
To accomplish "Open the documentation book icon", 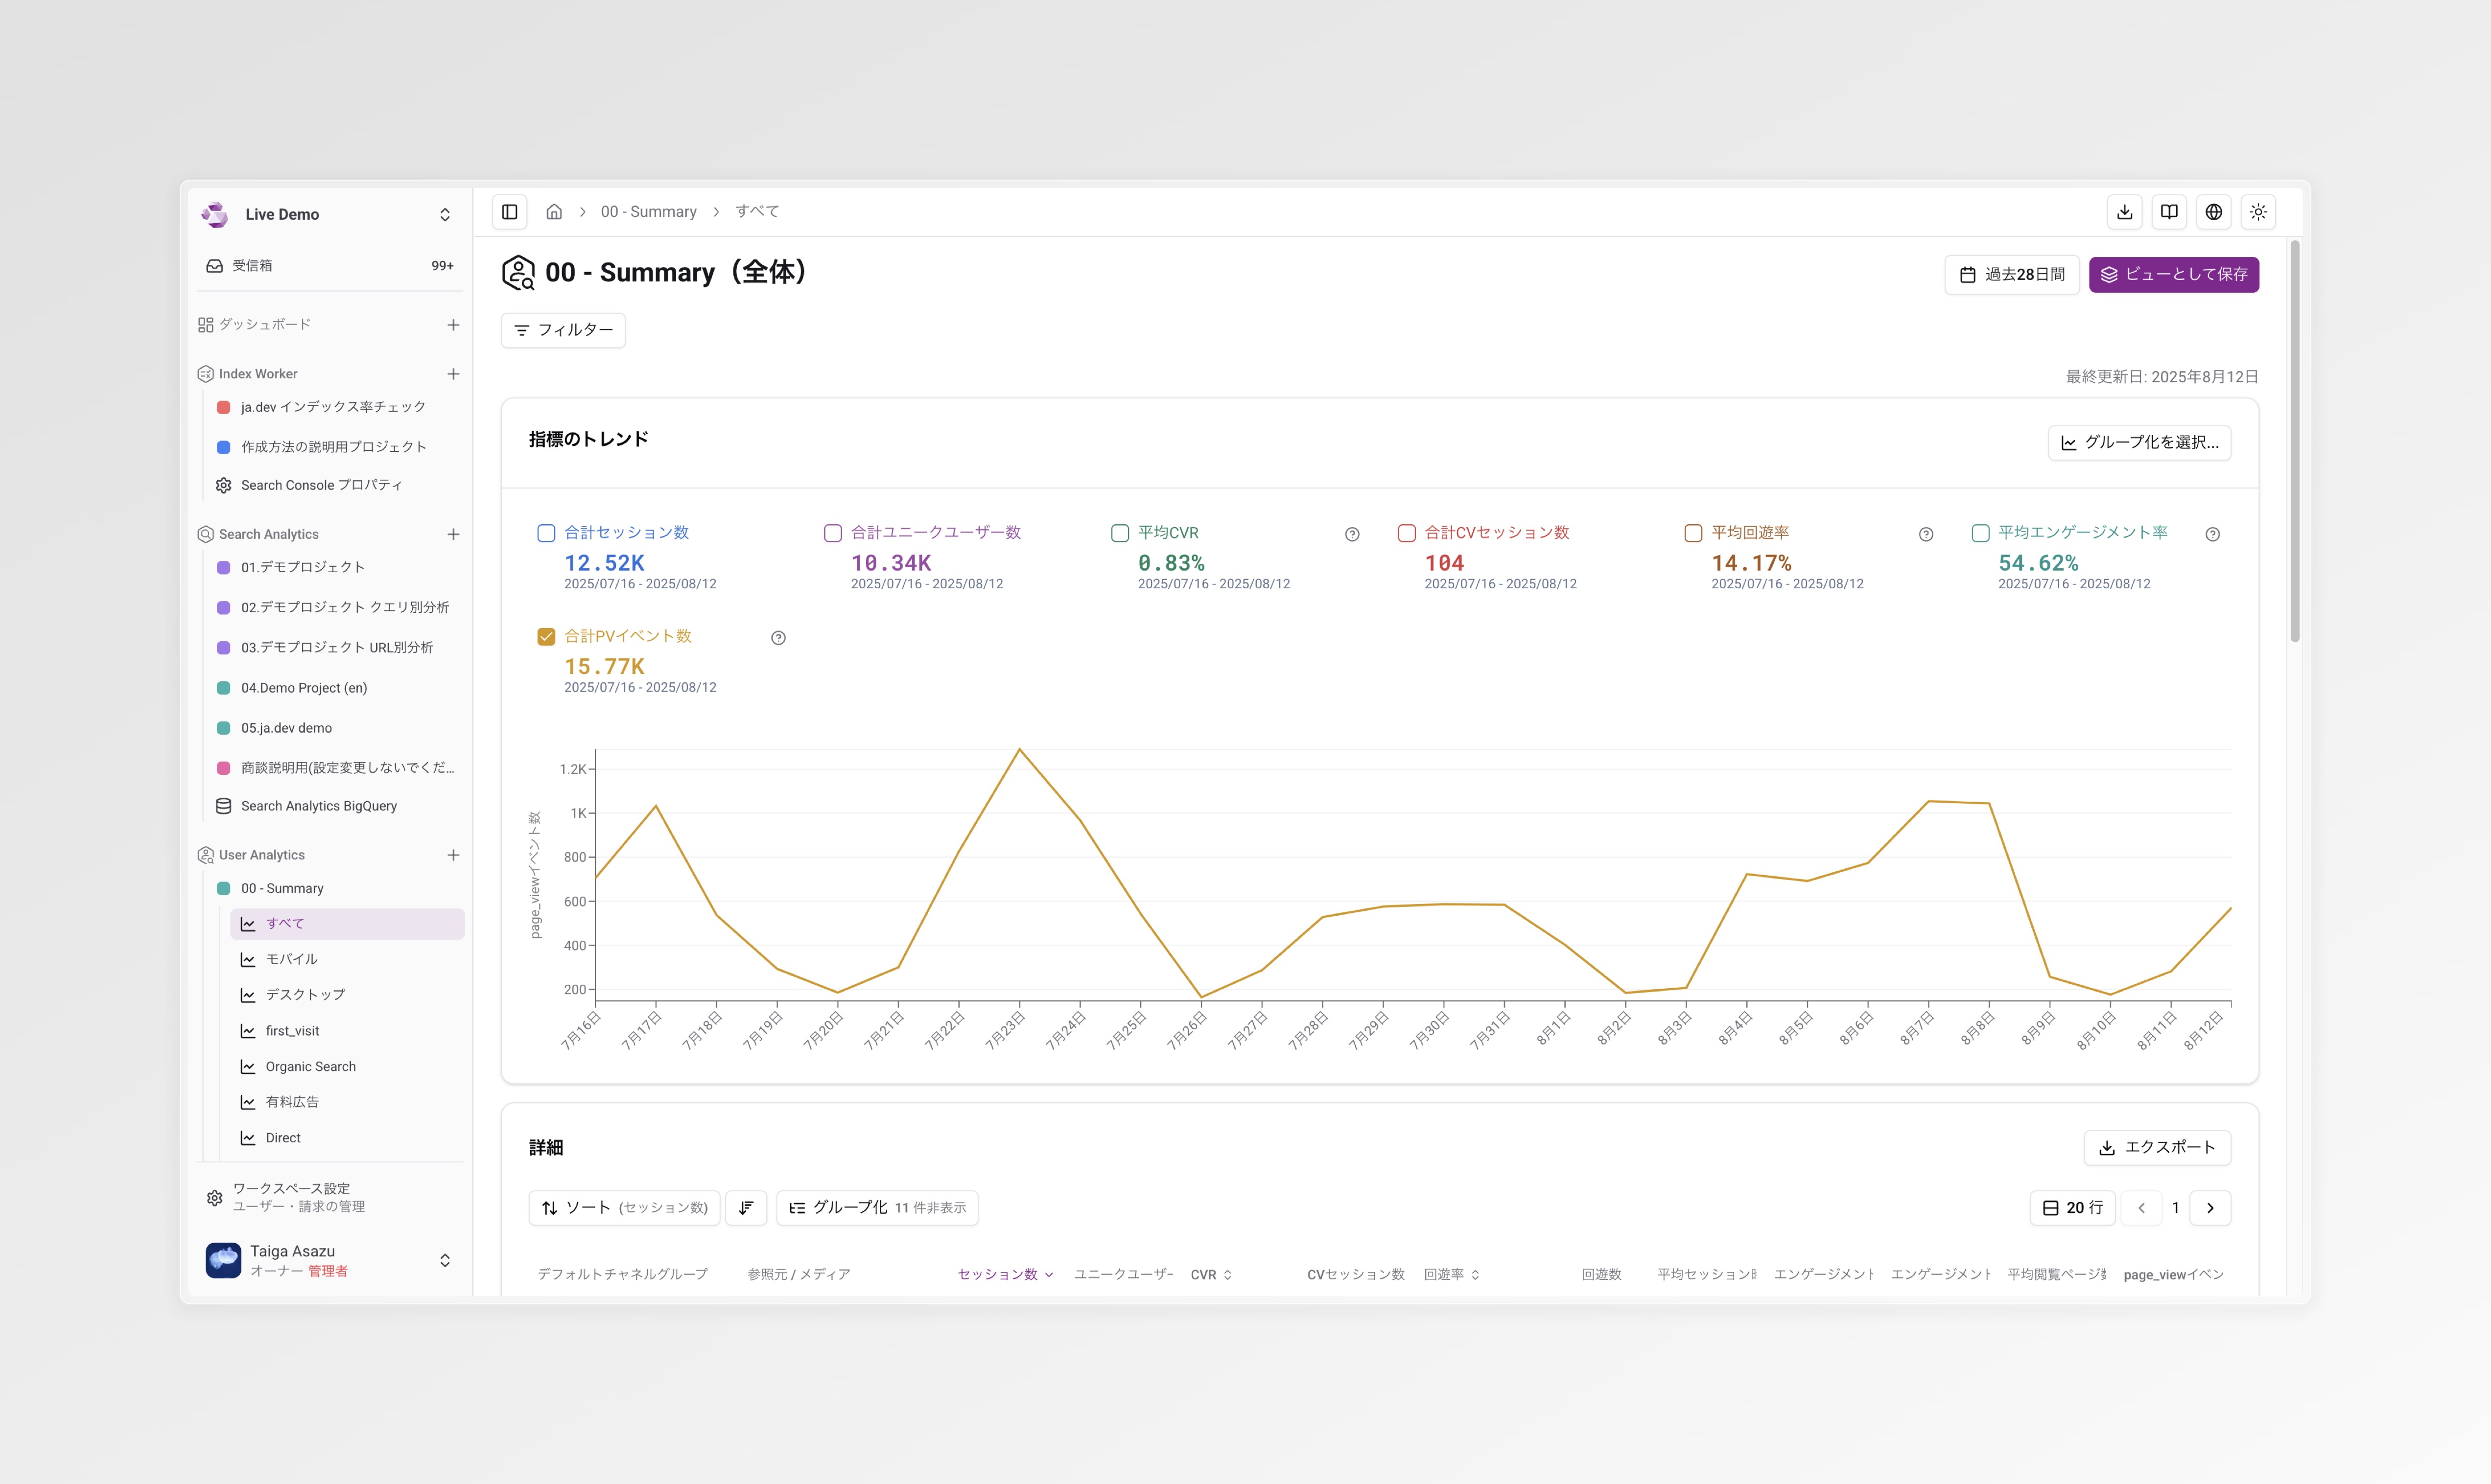I will (2169, 211).
